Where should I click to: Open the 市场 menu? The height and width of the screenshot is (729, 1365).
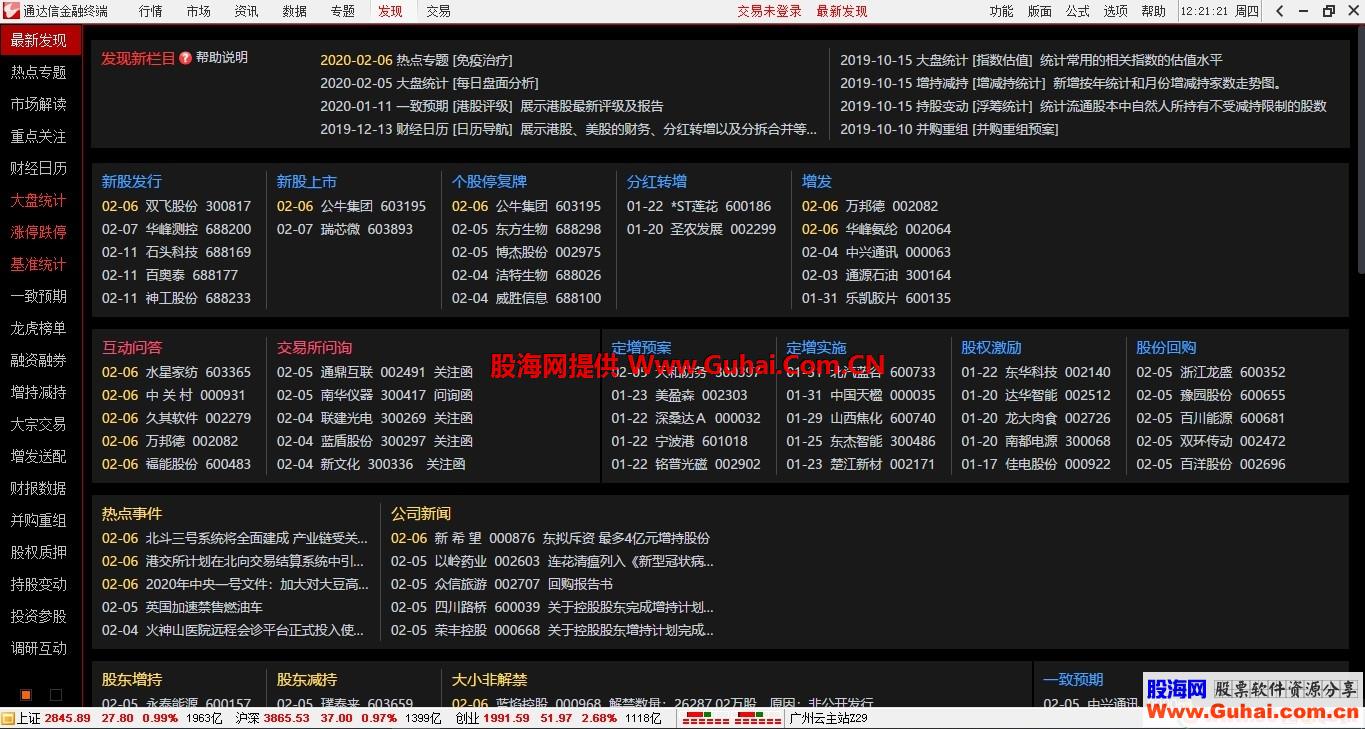coord(198,11)
